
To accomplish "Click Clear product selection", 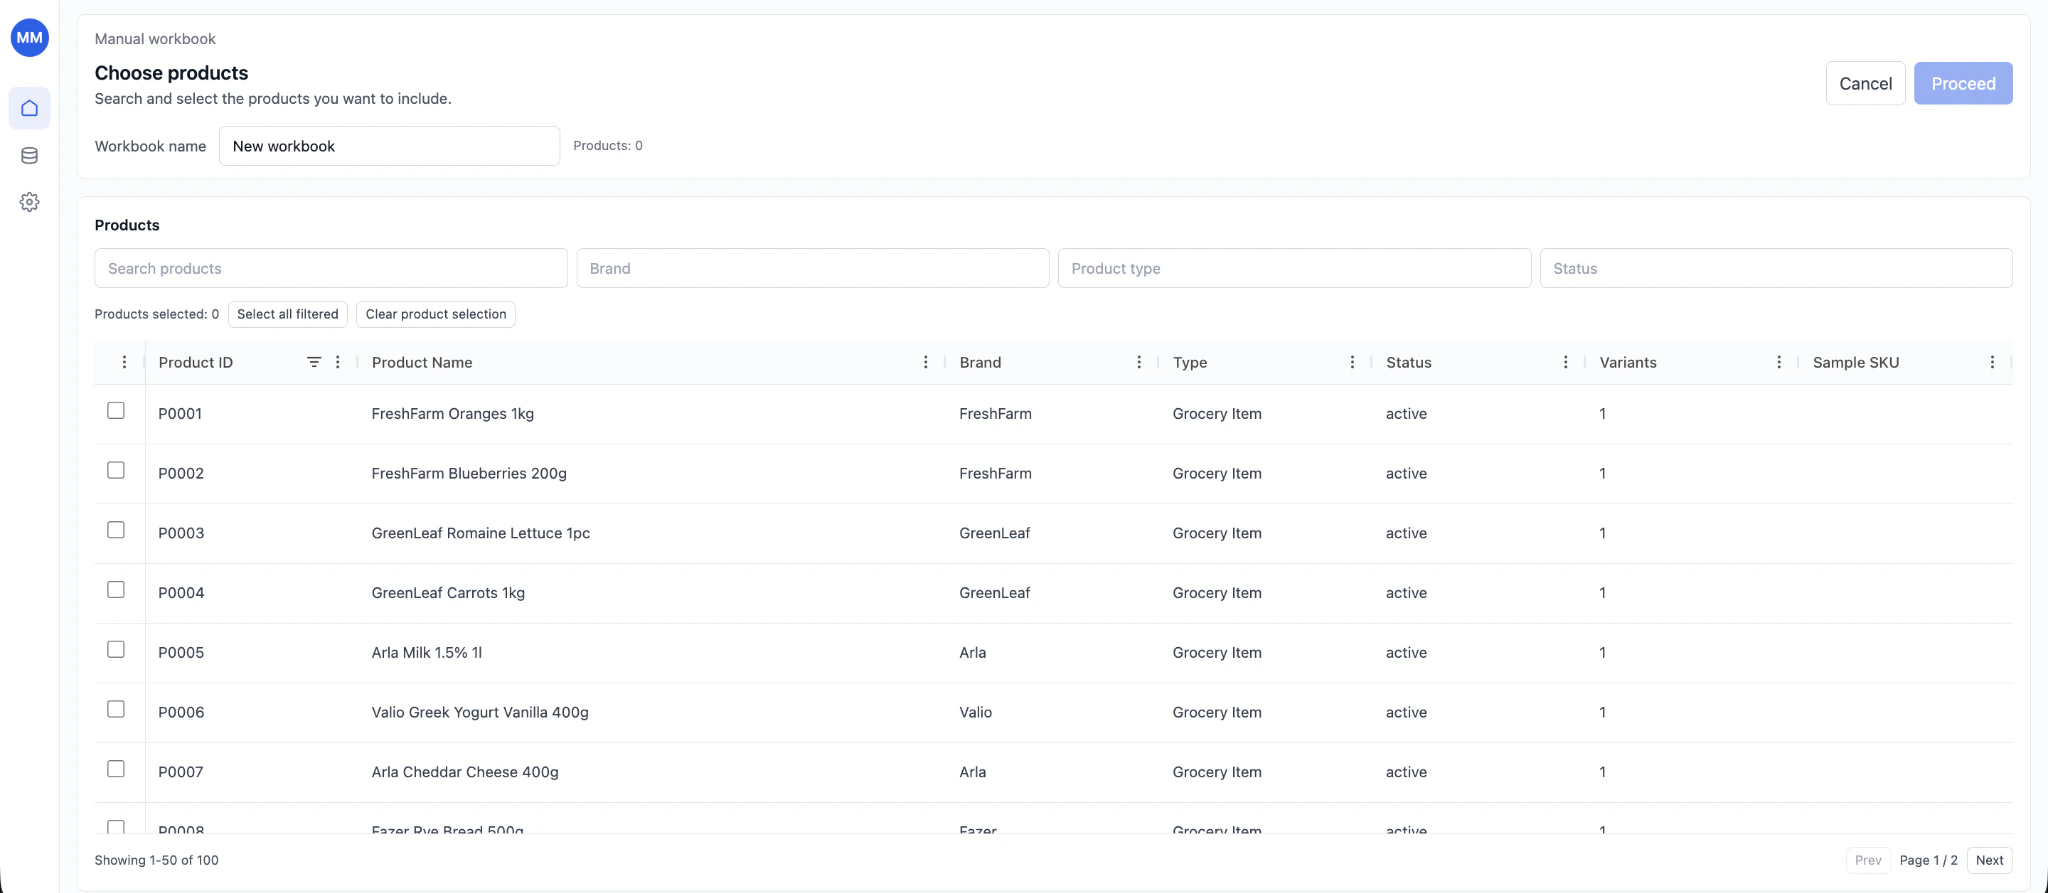I will [x=436, y=314].
